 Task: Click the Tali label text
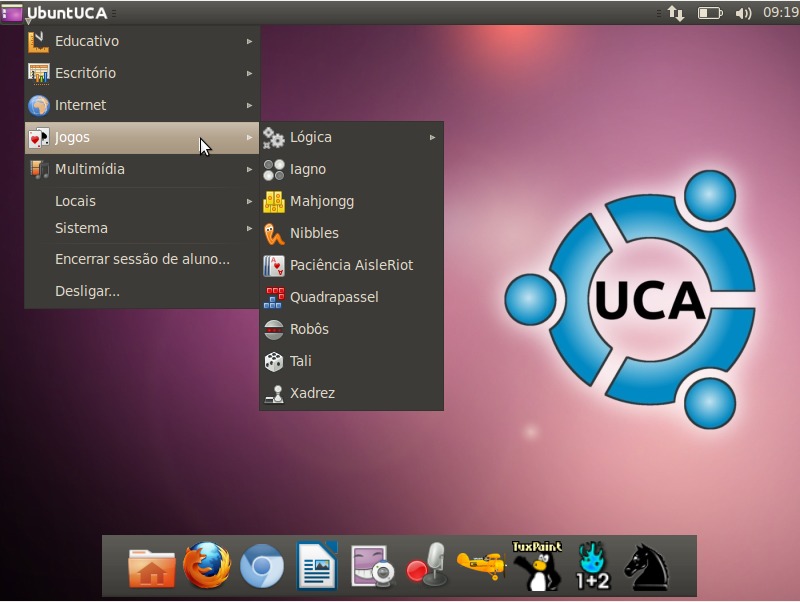click(301, 361)
